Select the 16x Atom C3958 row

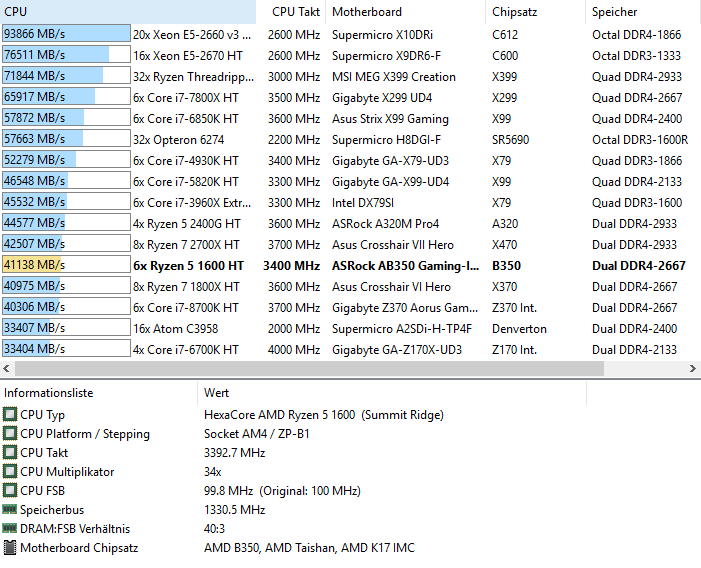tap(350, 328)
